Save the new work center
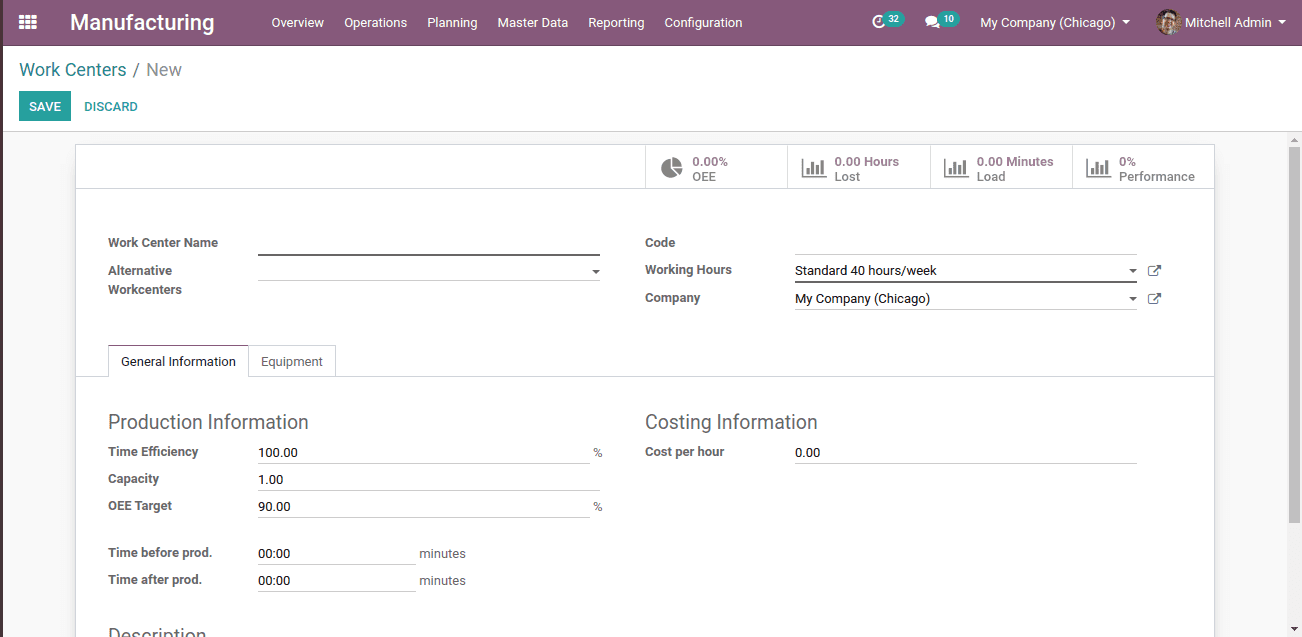This screenshot has width=1302, height=637. pyautogui.click(x=45, y=106)
